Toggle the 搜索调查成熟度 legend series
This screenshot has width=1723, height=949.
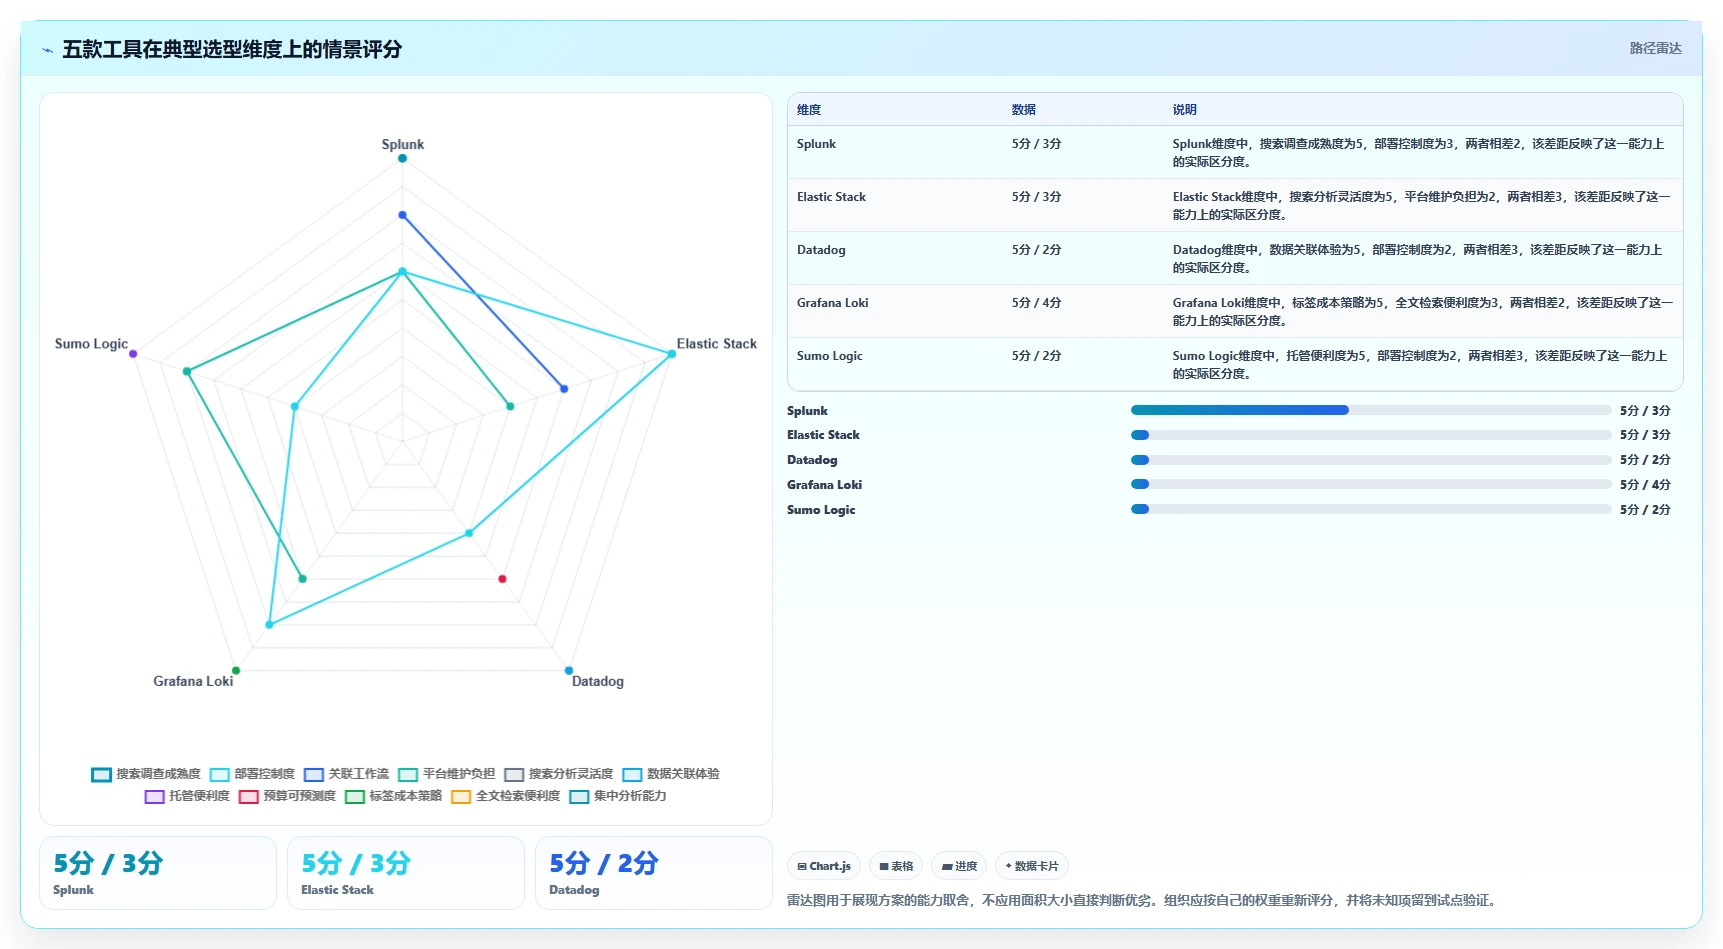(146, 774)
